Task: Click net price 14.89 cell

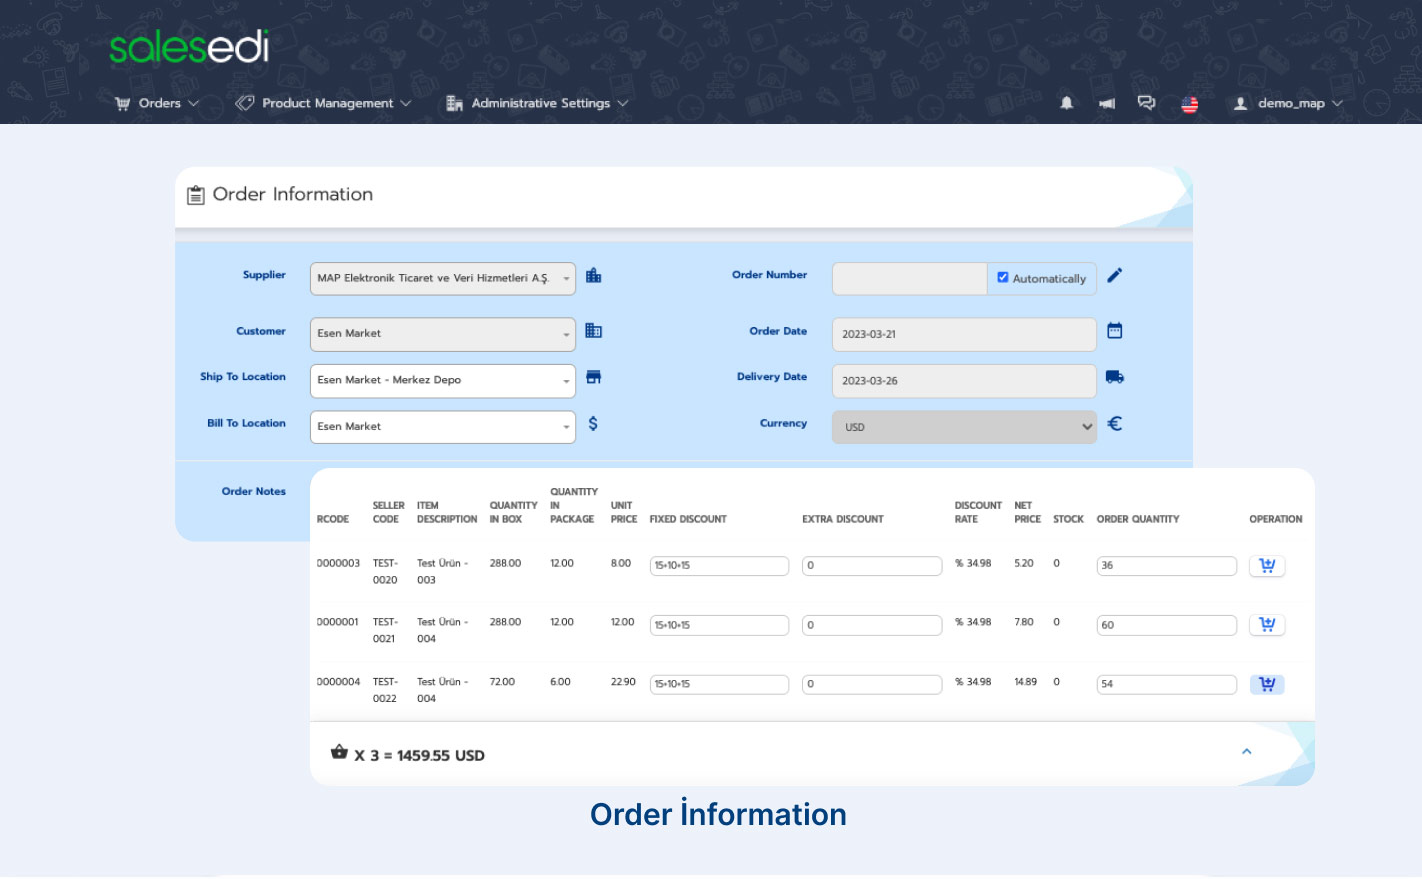Action: (x=1025, y=682)
